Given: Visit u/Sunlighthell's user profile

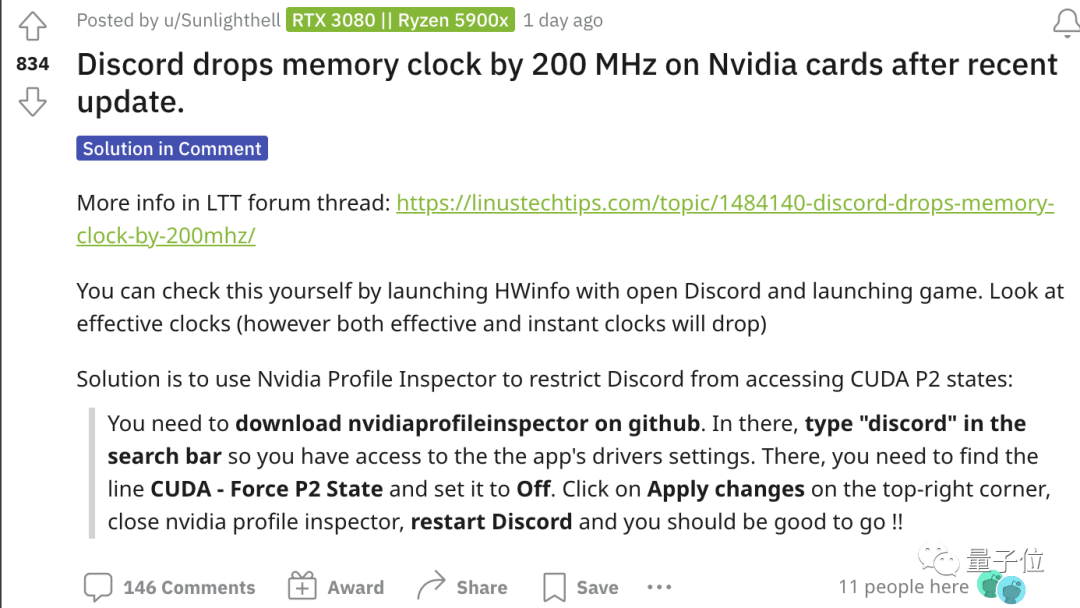Looking at the screenshot, I should (x=222, y=21).
